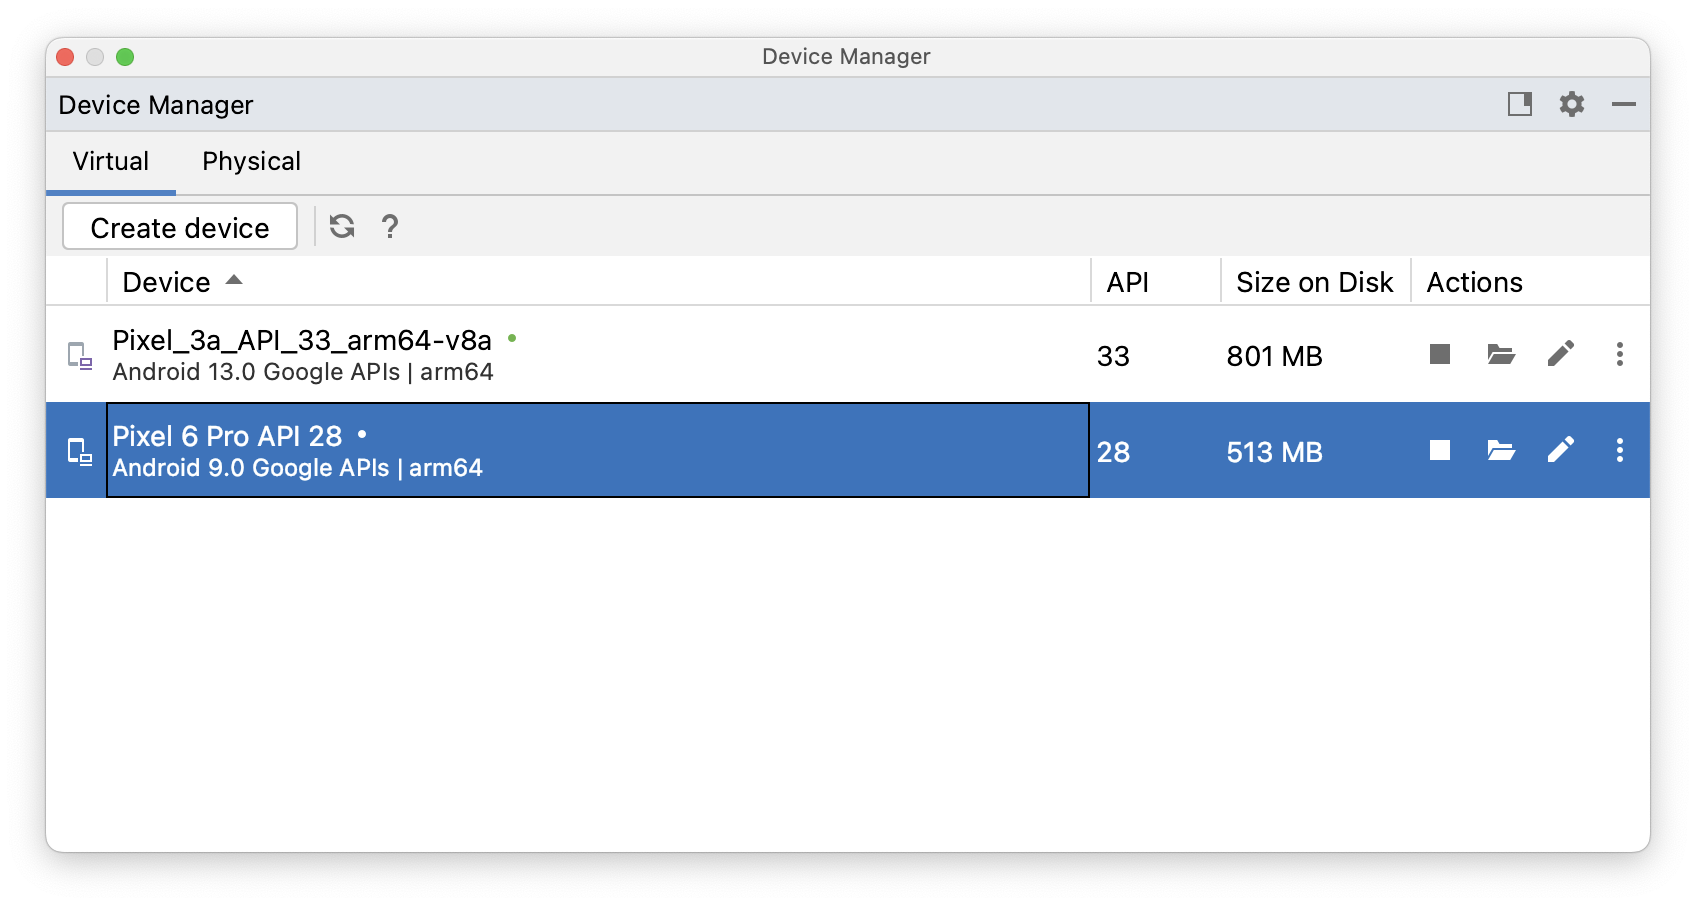The height and width of the screenshot is (906, 1696).
Task: Click the API 33 cell
Action: 1113,356
